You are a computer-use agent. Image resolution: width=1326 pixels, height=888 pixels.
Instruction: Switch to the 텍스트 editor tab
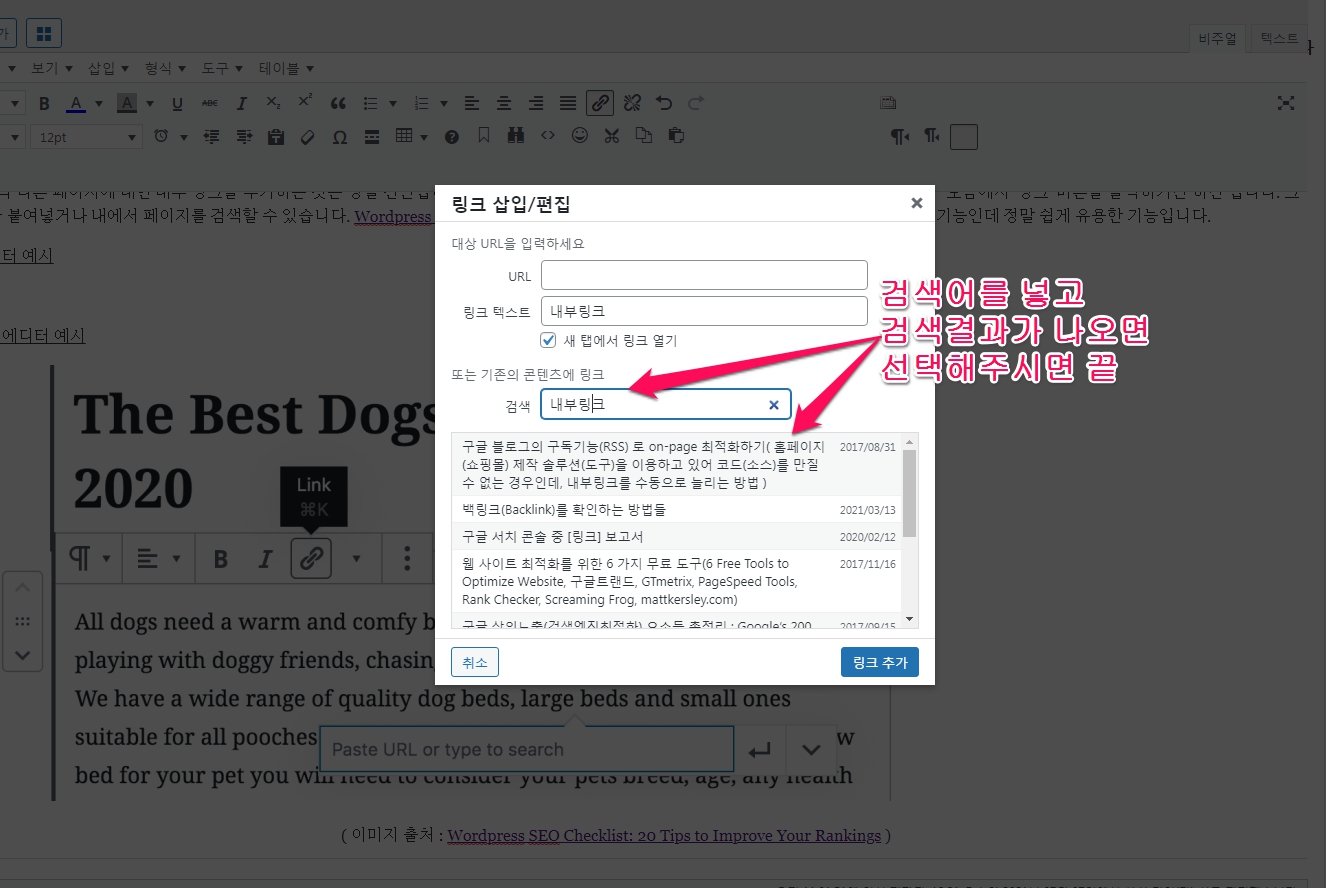click(x=1278, y=39)
